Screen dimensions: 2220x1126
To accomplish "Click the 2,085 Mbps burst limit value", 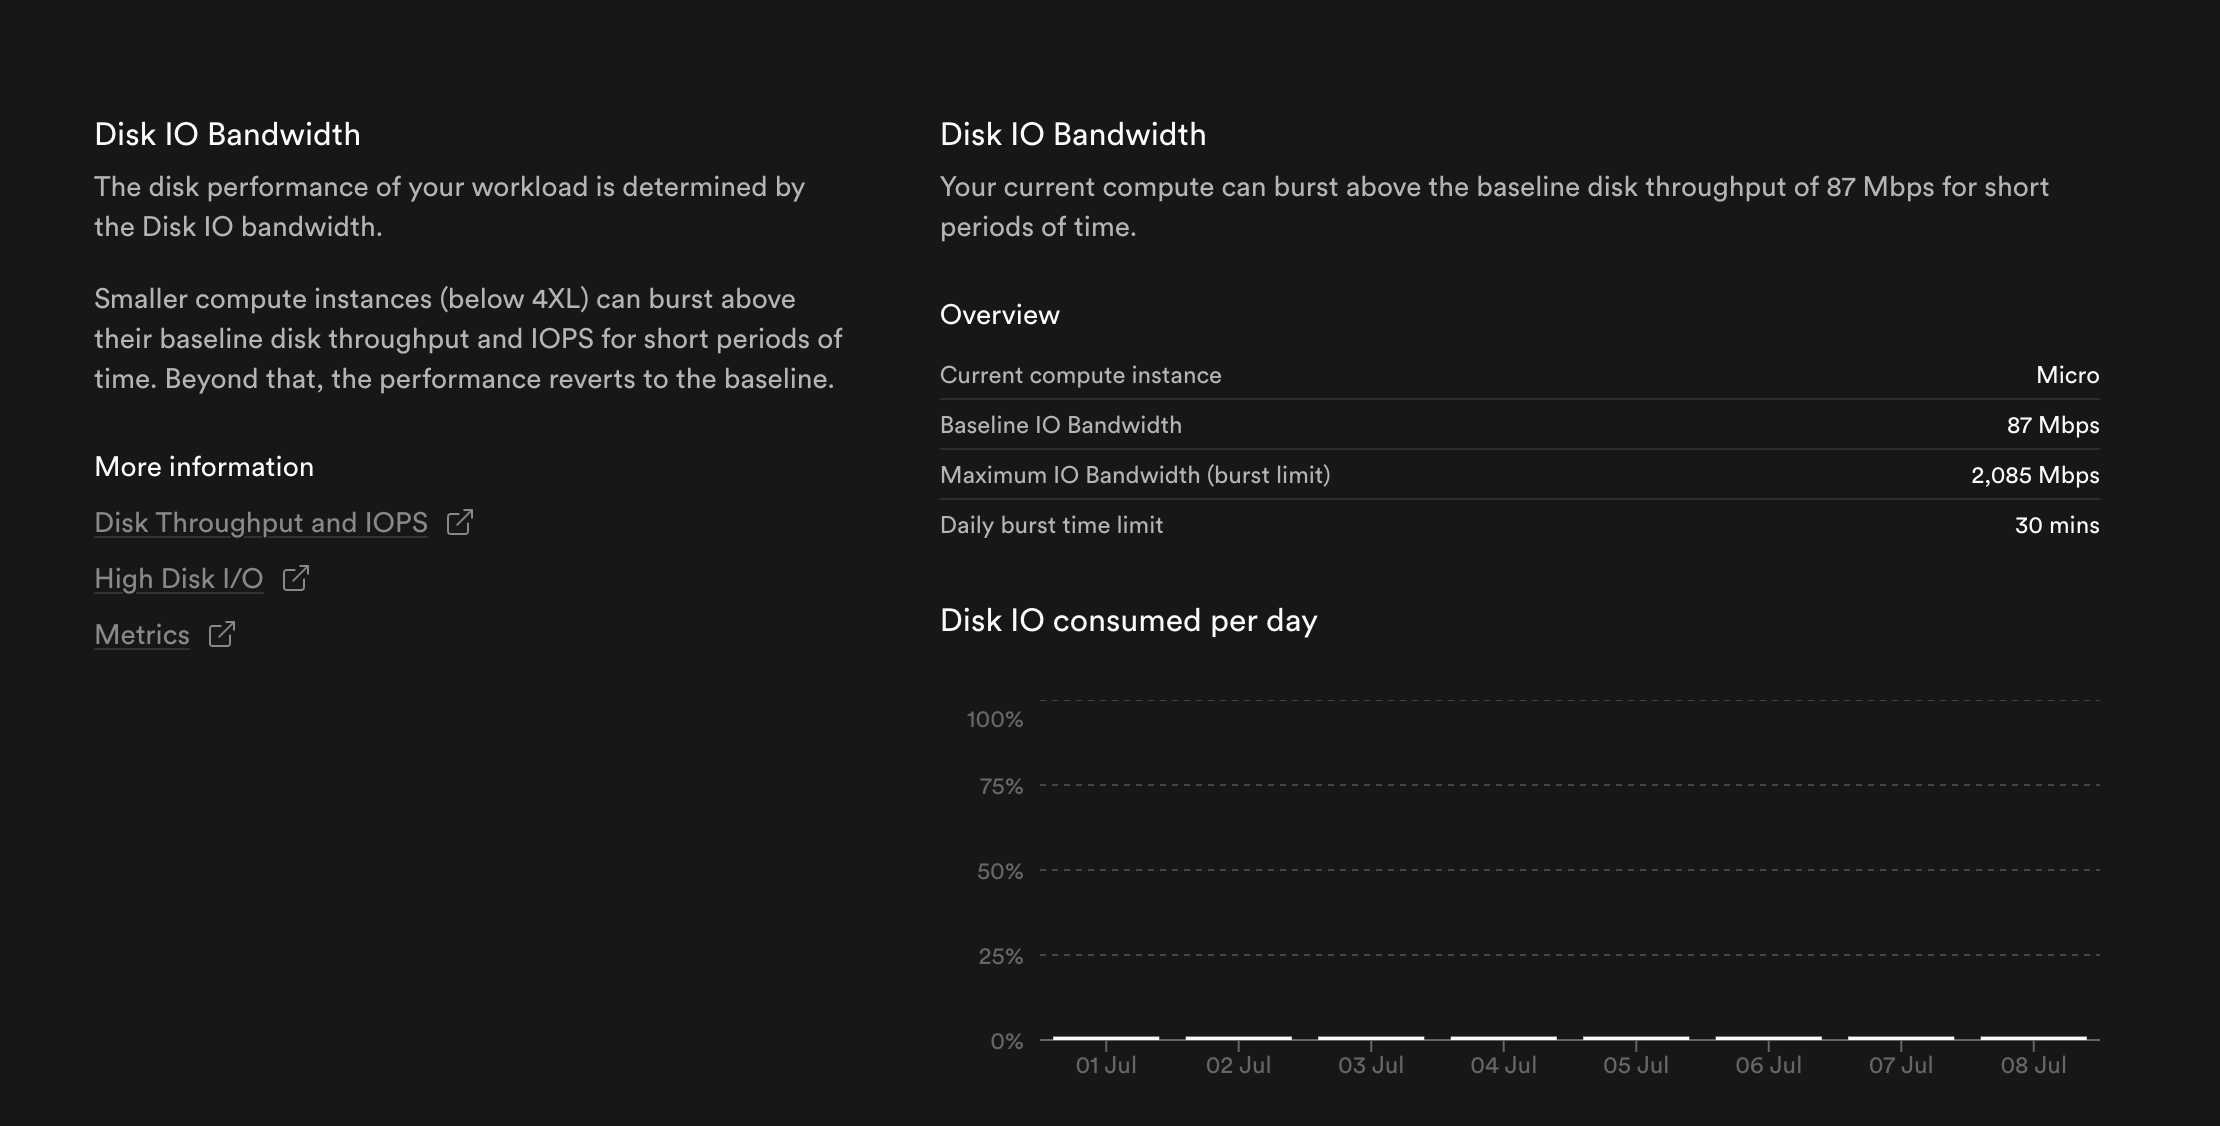I will point(2034,475).
